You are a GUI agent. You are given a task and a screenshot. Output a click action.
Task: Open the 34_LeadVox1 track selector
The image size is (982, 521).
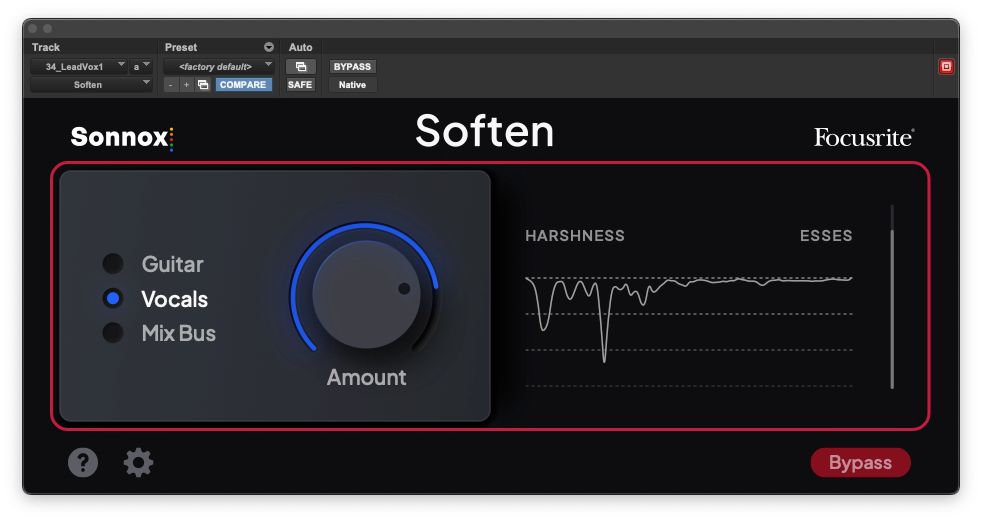click(78, 66)
